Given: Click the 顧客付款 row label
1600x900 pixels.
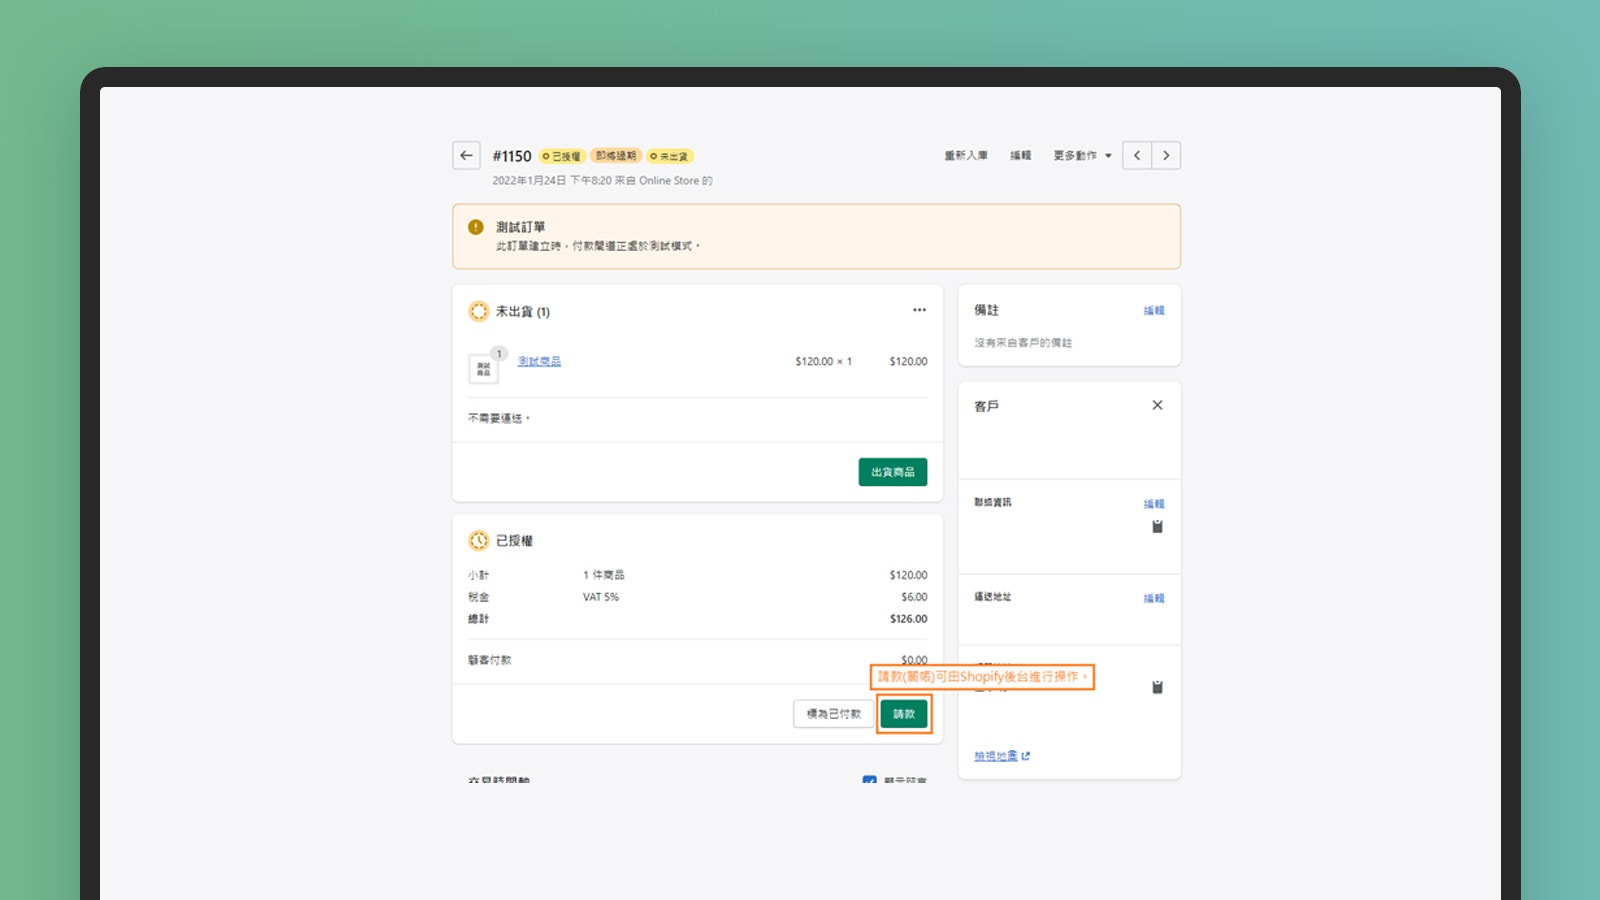Looking at the screenshot, I should (490, 660).
